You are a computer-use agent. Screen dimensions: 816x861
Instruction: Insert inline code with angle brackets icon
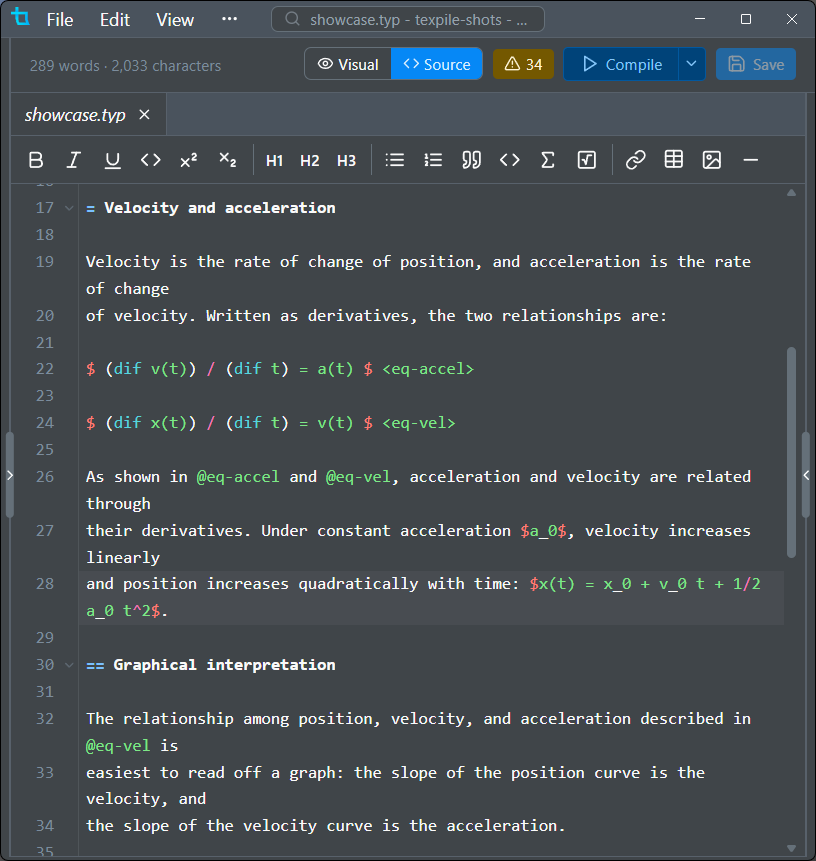[x=150, y=160]
